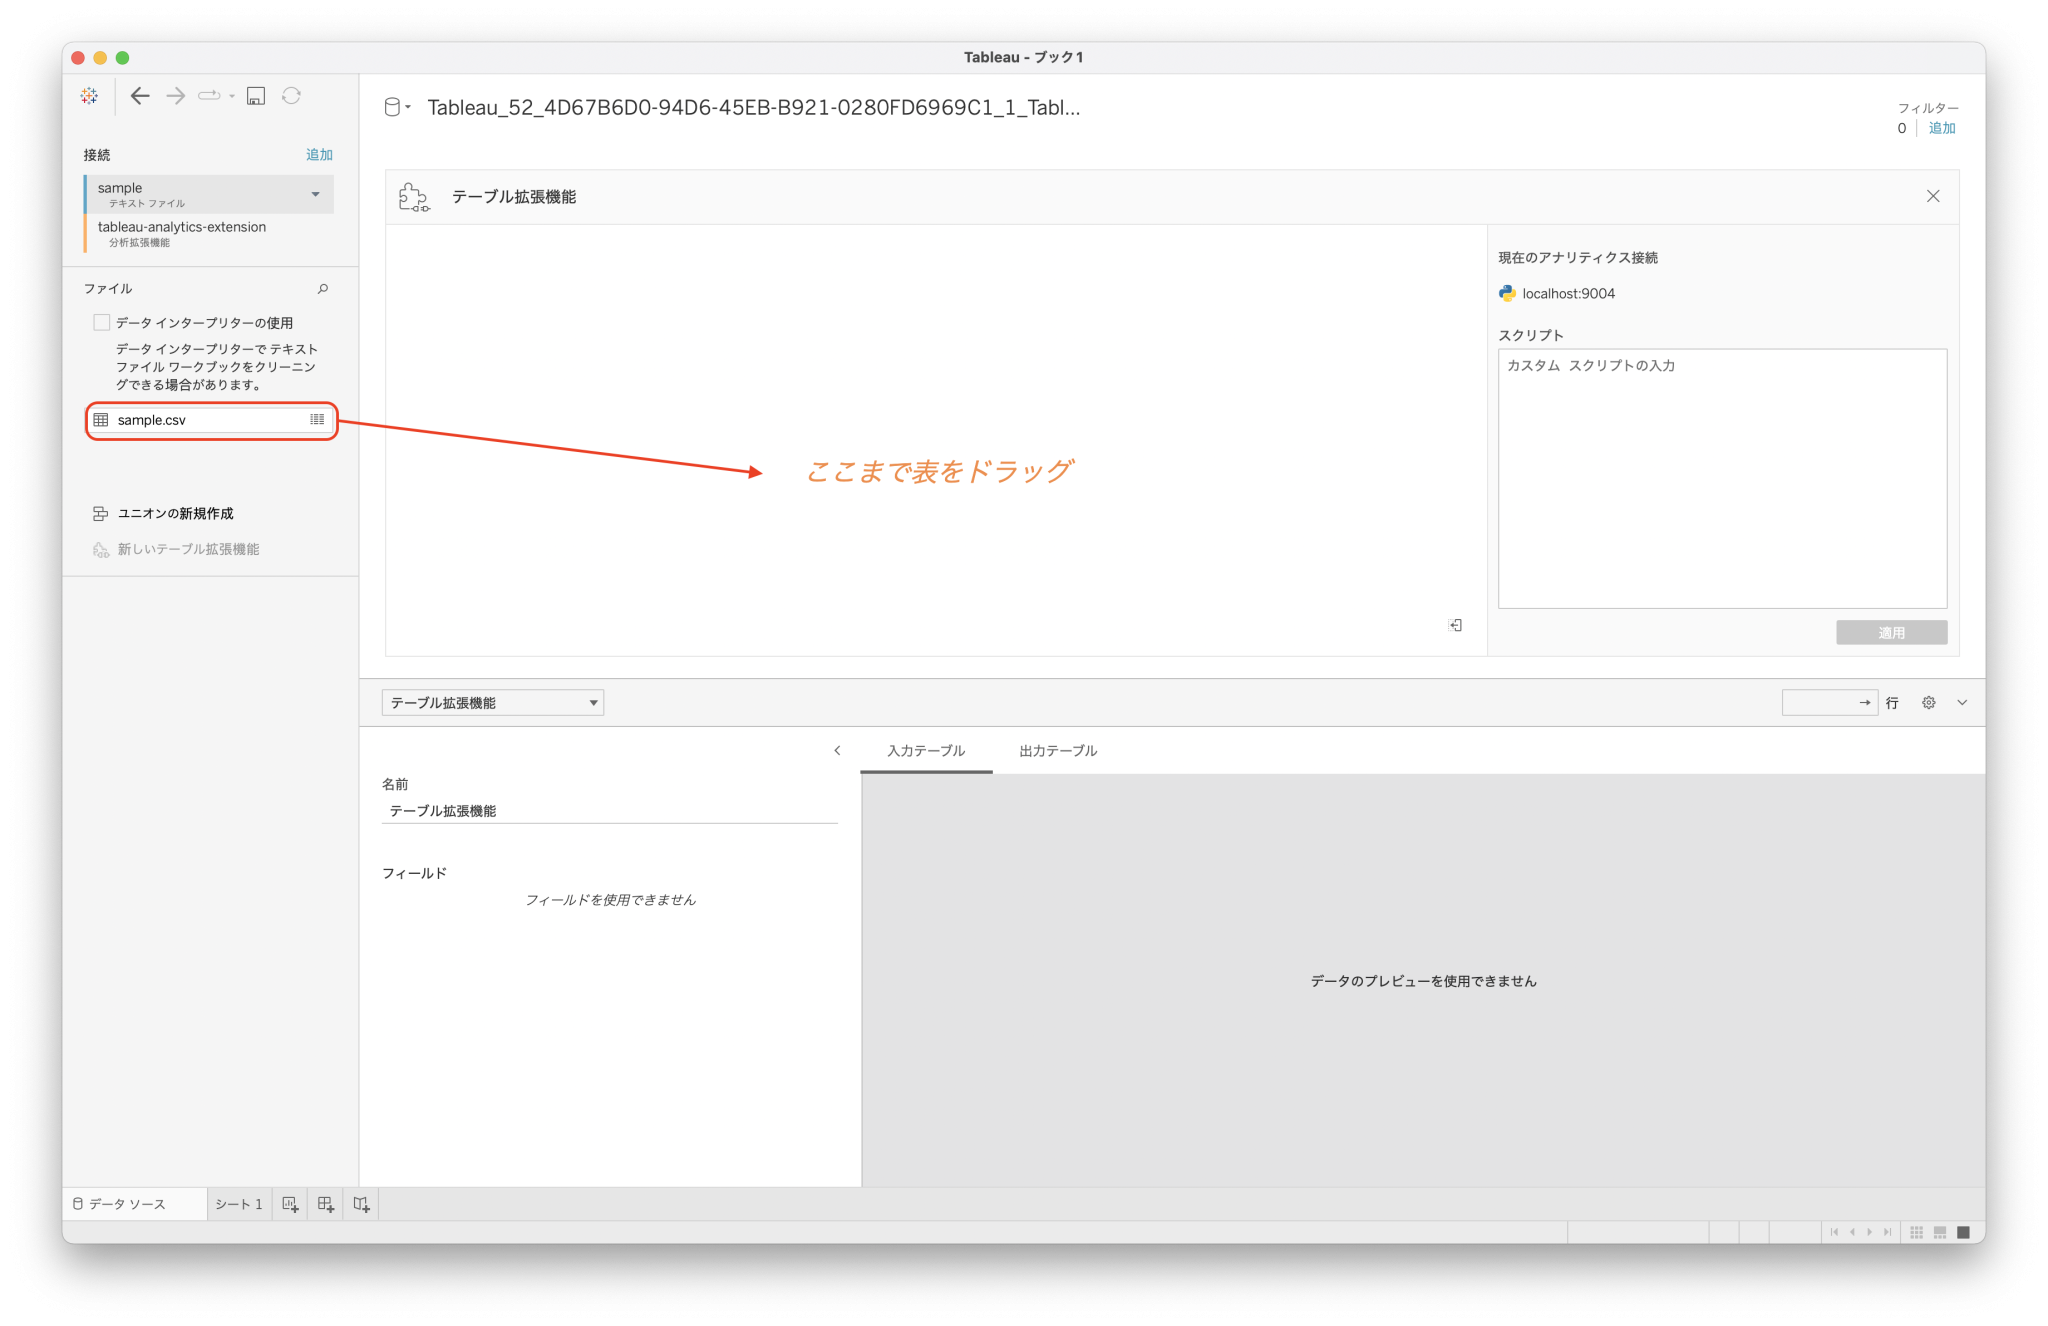Click the preview grid icon next to sample.csv
The image size is (2048, 1326).
click(317, 419)
